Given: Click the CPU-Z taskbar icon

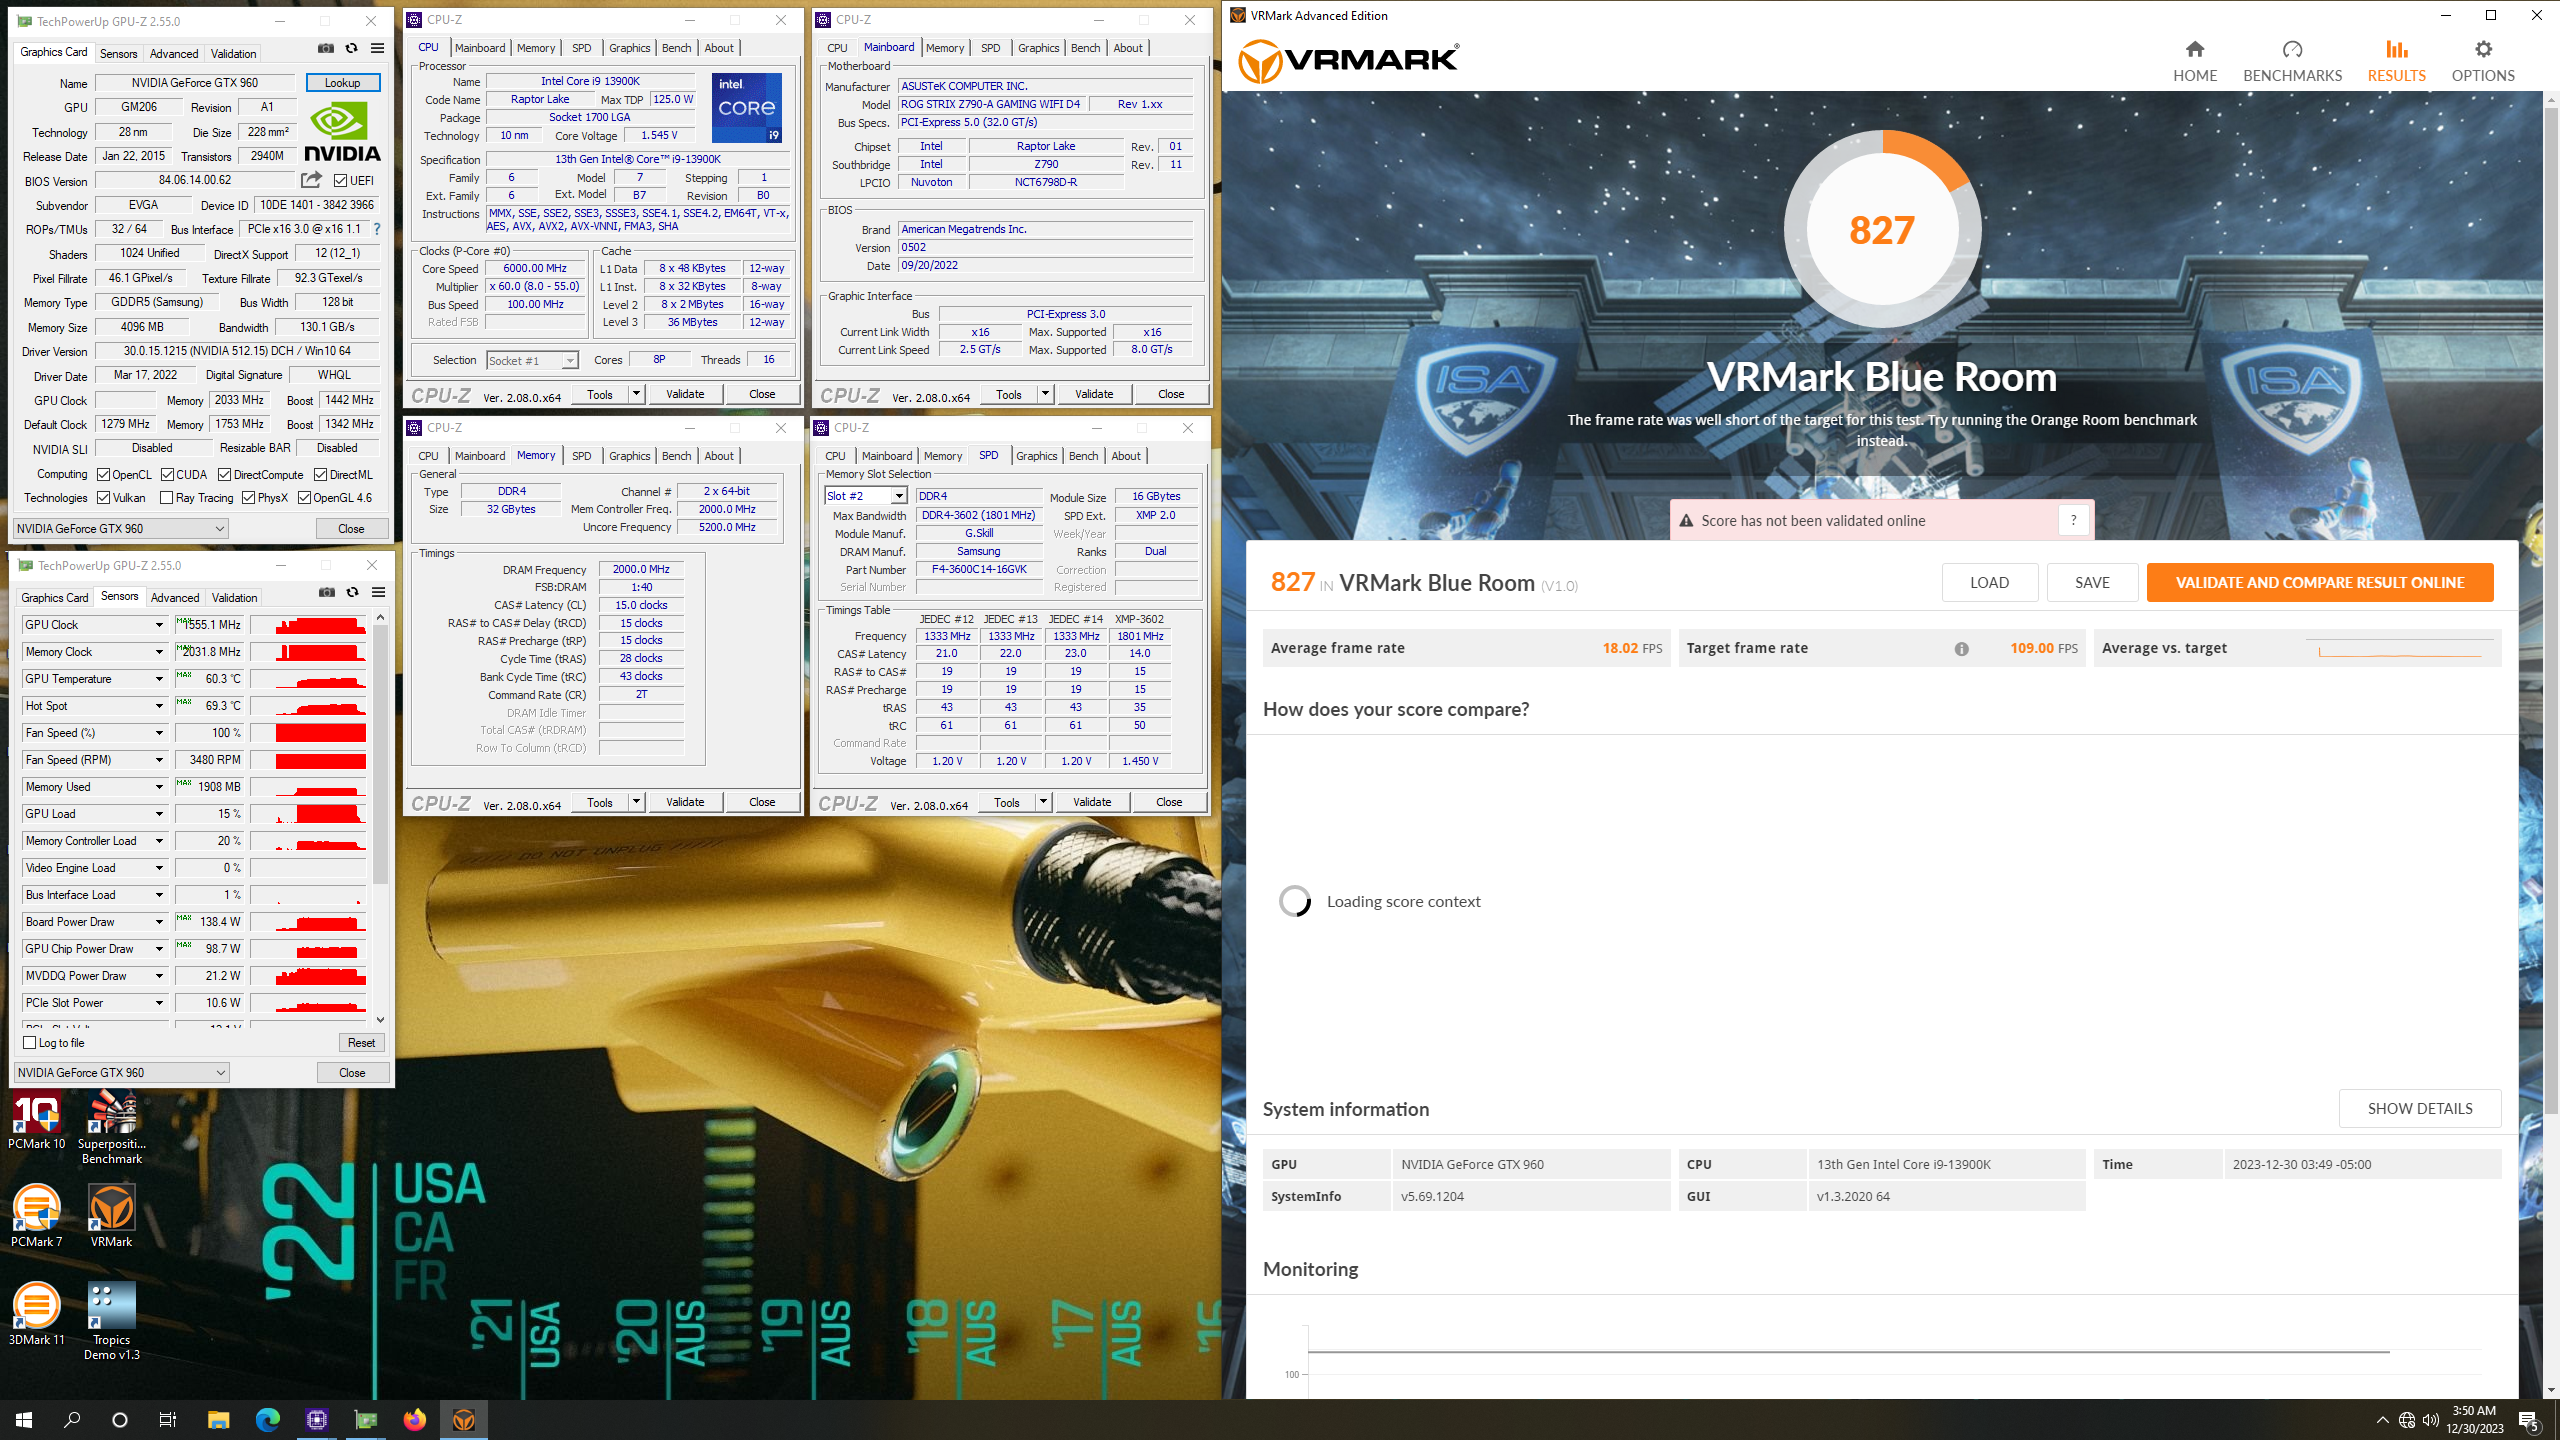Looking at the screenshot, I should click(x=316, y=1419).
